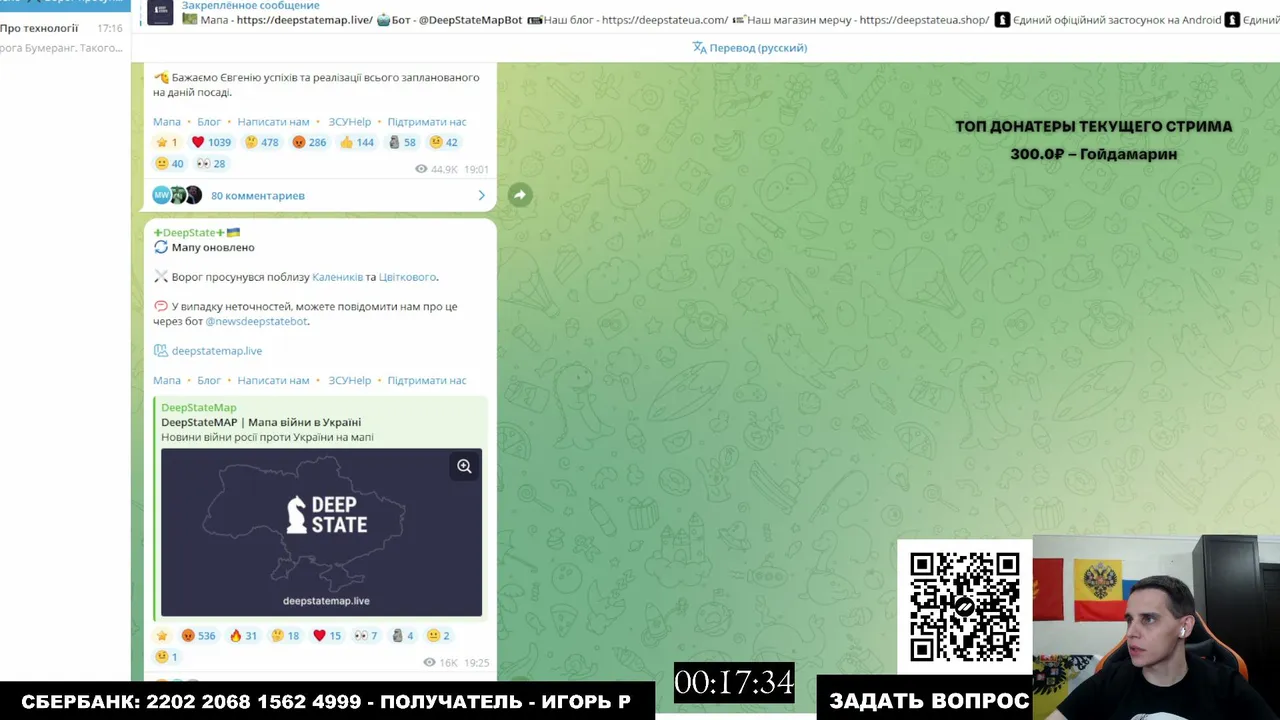Open ЗСУHelp link under the Євгенію post
This screenshot has height=720, width=1280.
[350, 122]
